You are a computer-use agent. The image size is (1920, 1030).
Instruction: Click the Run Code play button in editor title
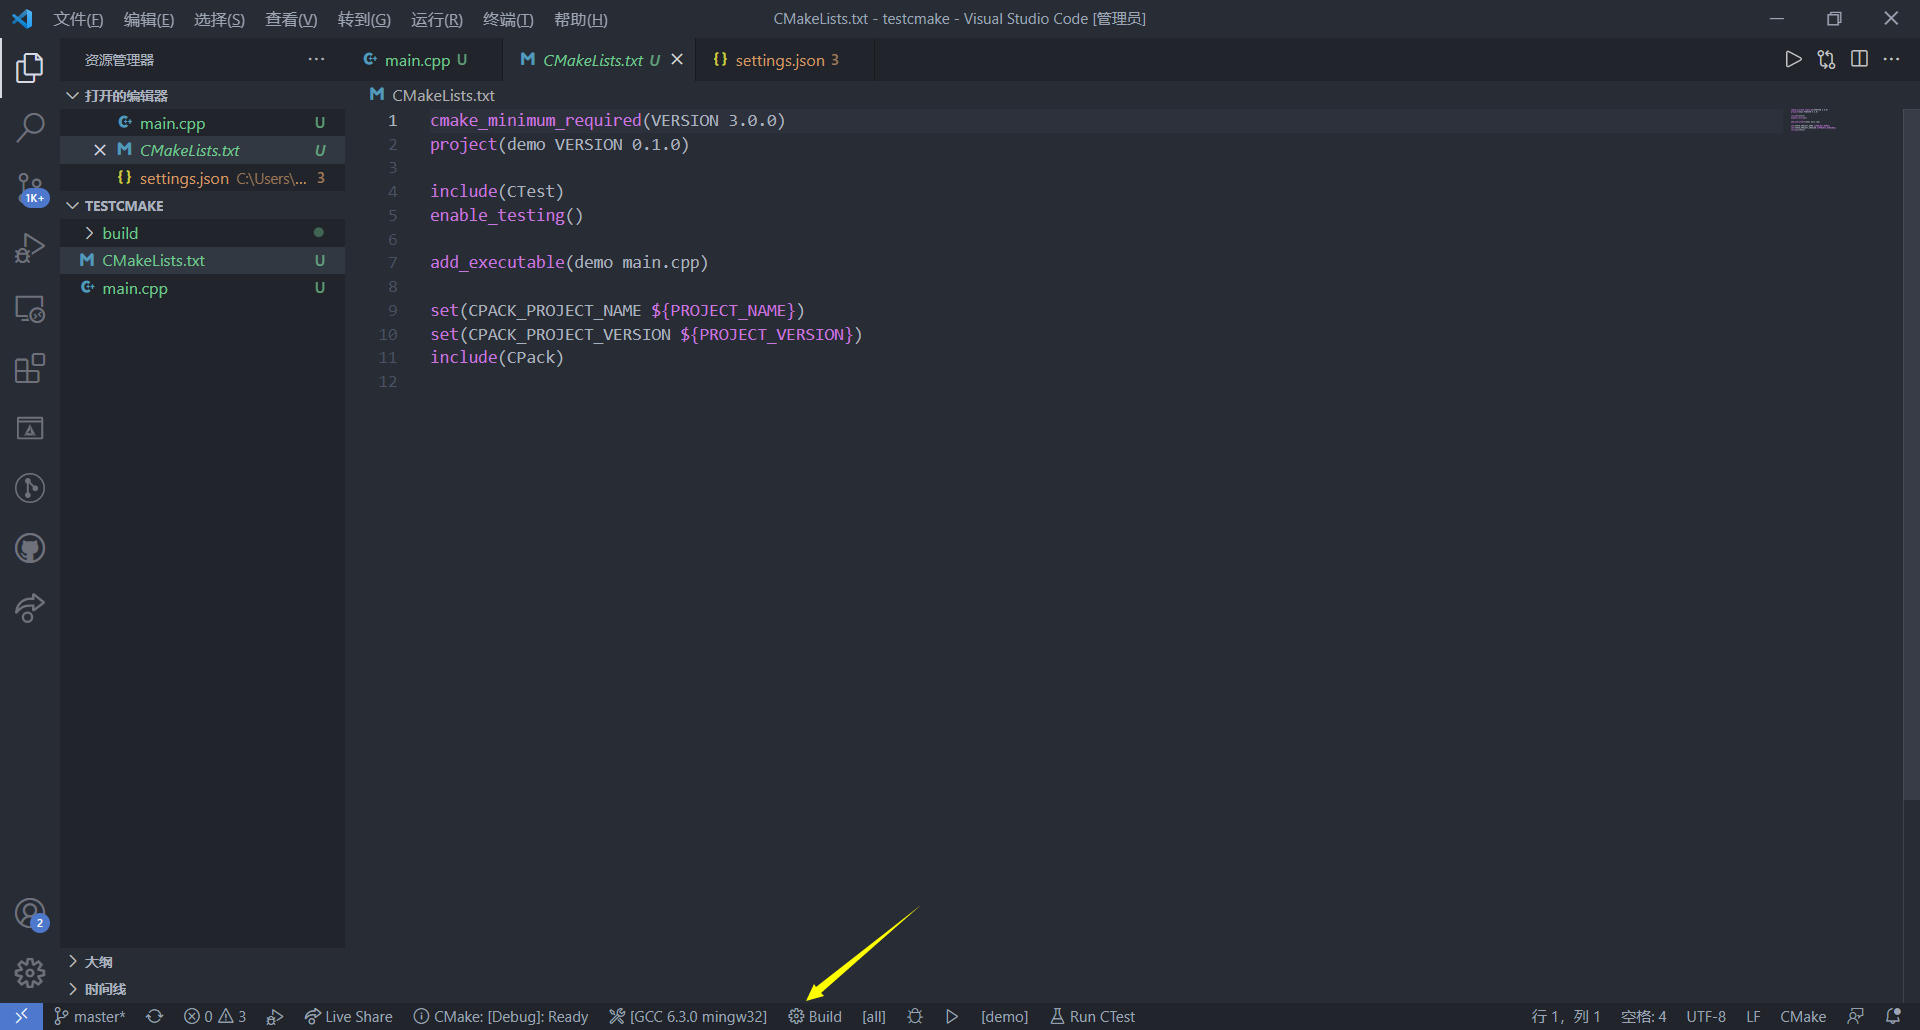tap(1793, 60)
